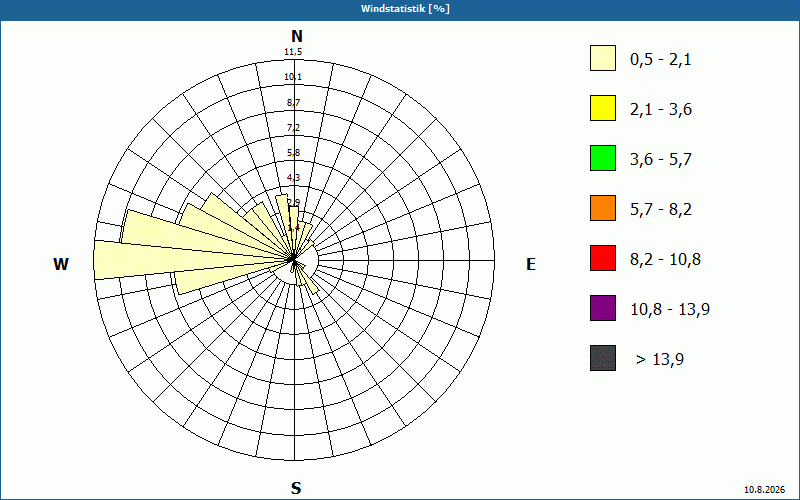Click the E compass label
The width and height of the screenshot is (800, 500).
[531, 264]
